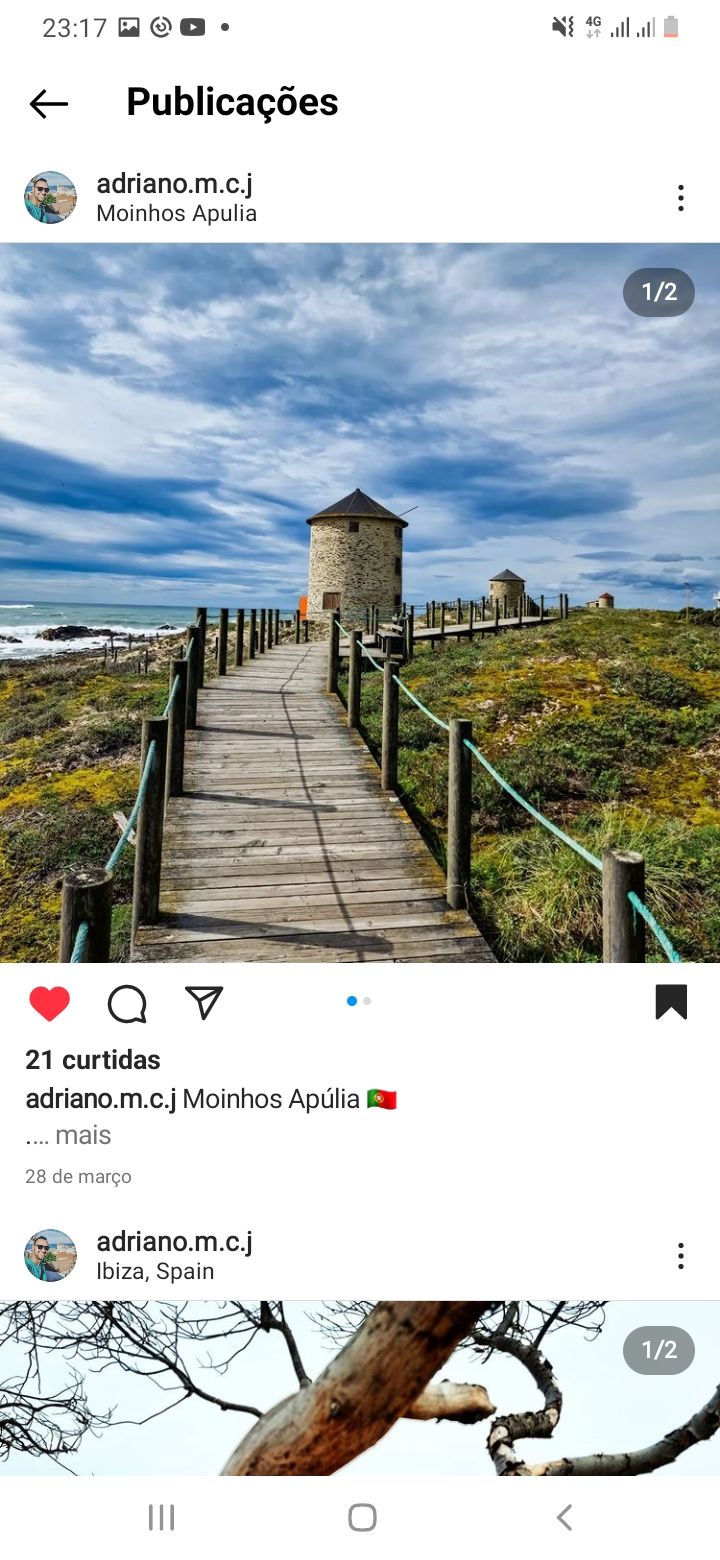Screen dimensions: 720x1560
Task: Open options menu for Ibiza, Spain post
Action: pos(681,1256)
